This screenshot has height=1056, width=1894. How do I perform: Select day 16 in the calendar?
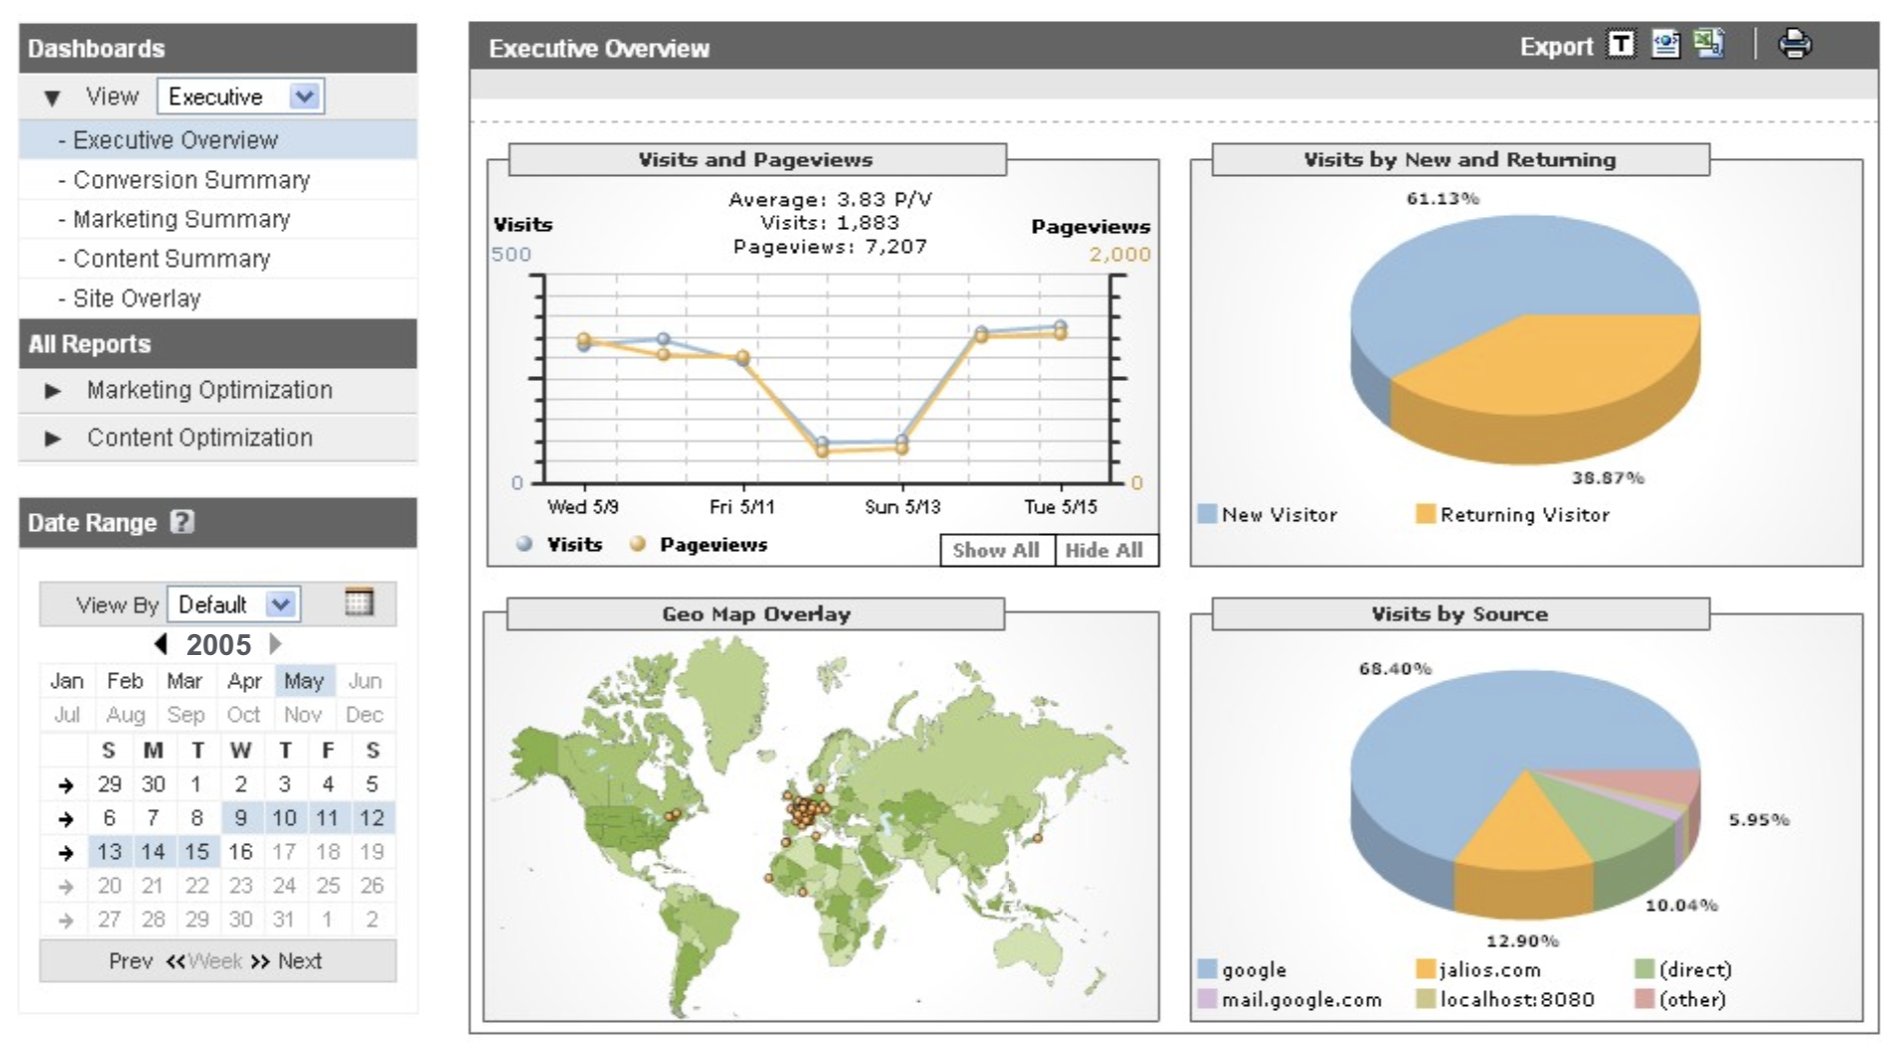[x=240, y=852]
